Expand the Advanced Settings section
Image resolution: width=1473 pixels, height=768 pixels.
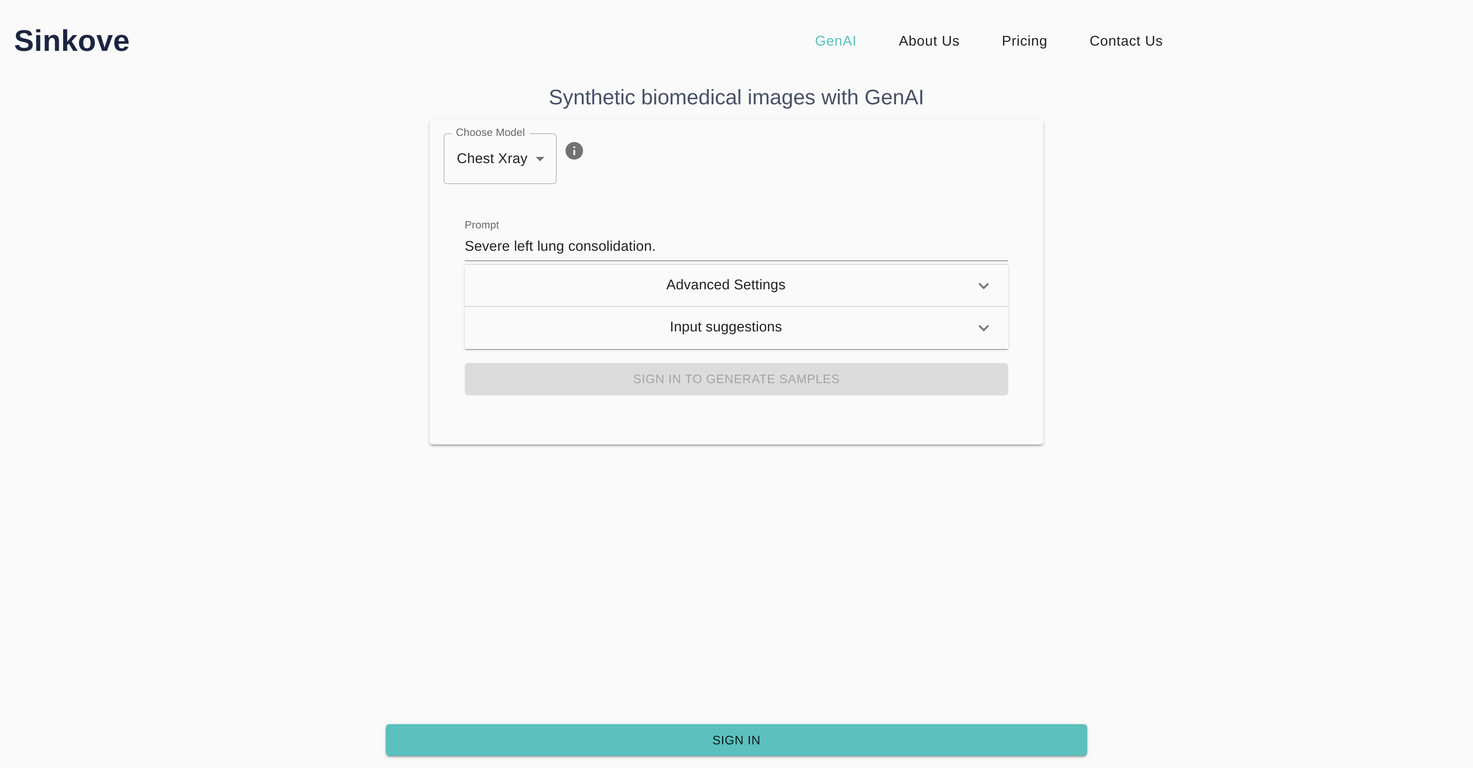coord(725,285)
